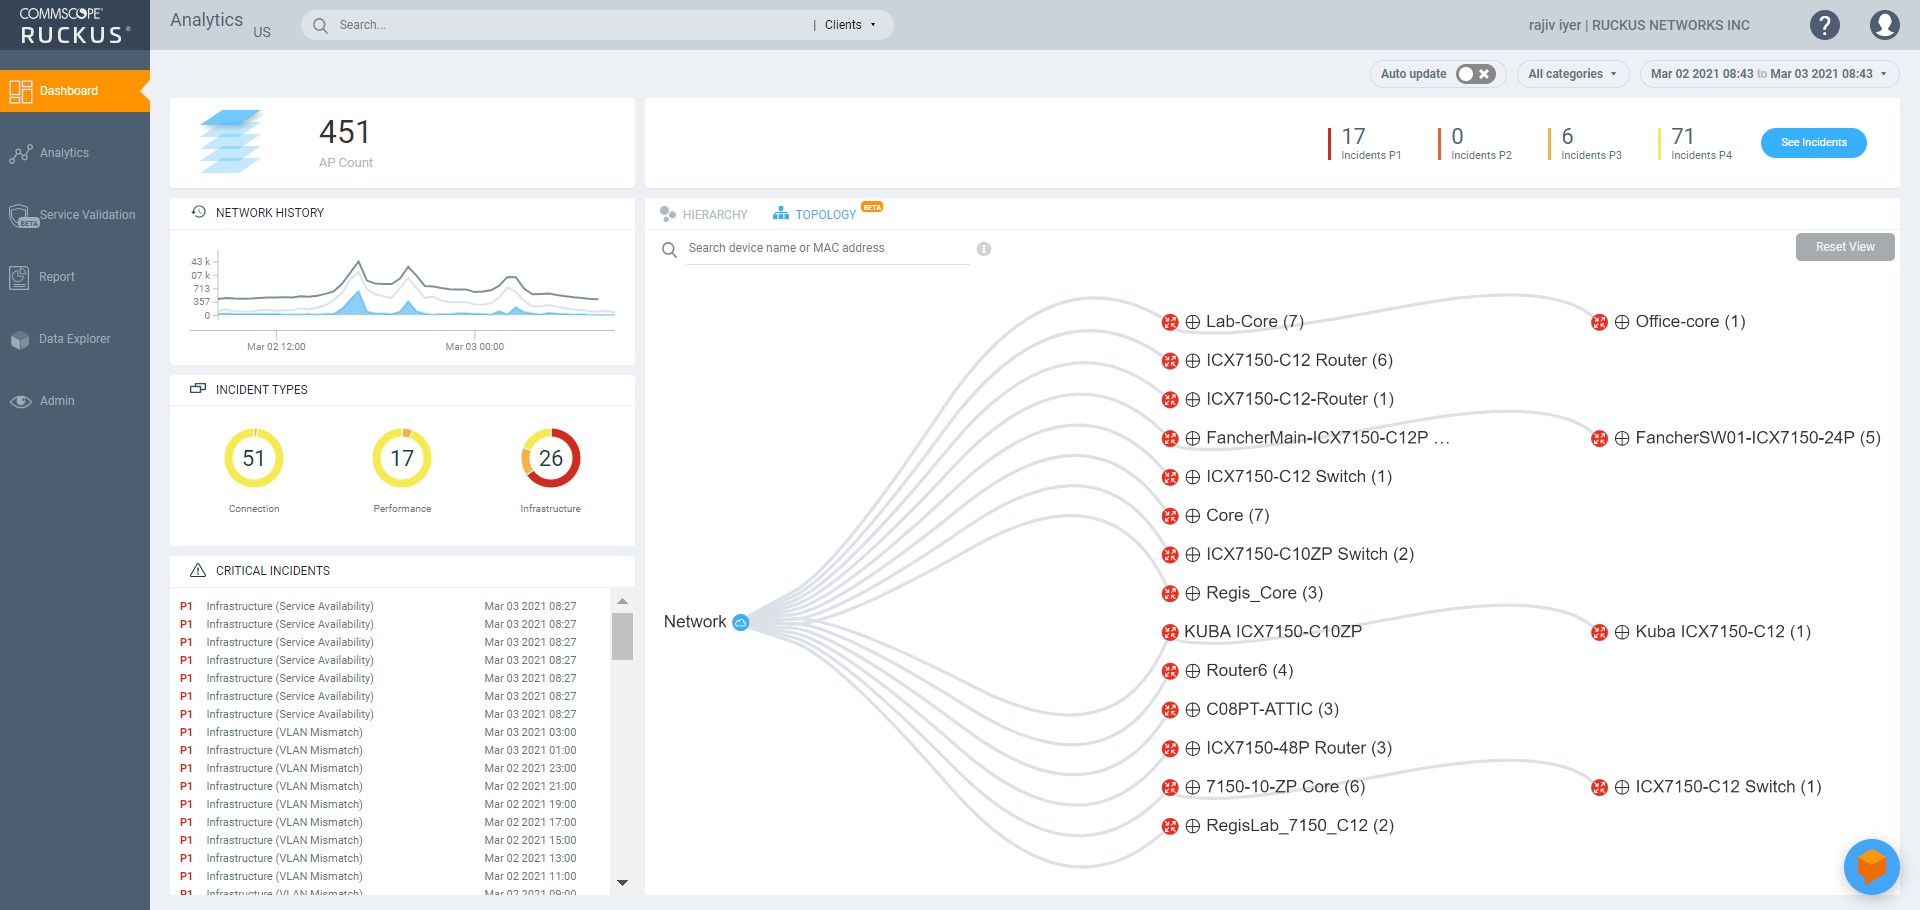Click the Incident Types panel icon
Screen dimensions: 1920x910
(x=198, y=389)
